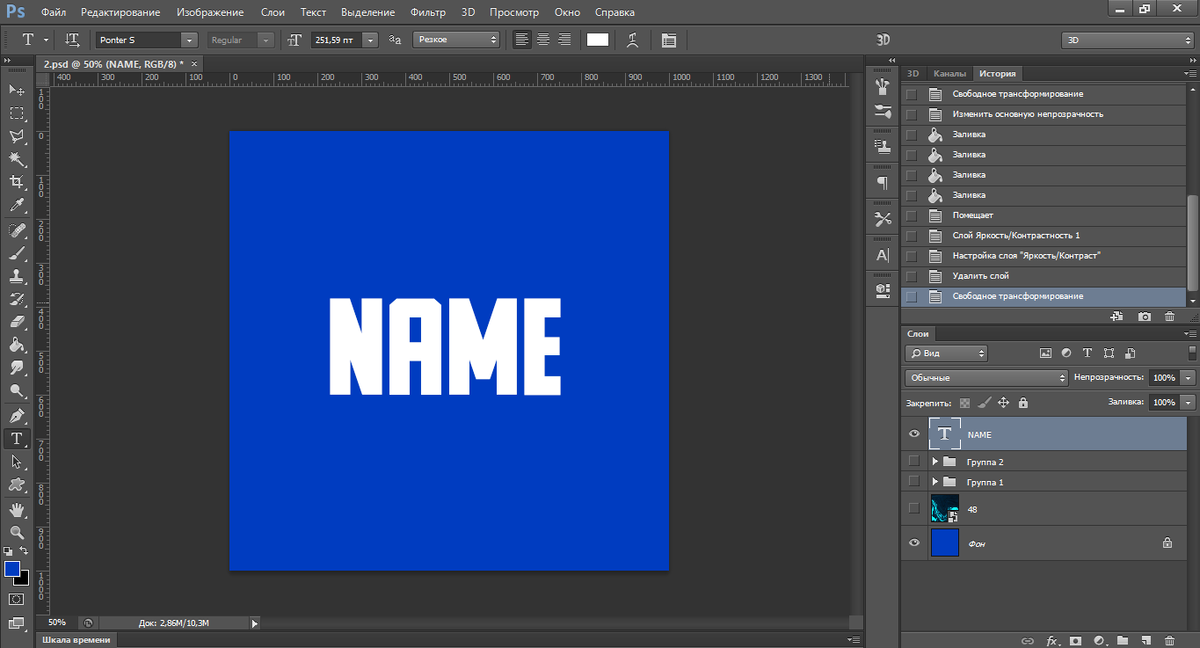Align text left
This screenshot has width=1200, height=648.
[522, 40]
